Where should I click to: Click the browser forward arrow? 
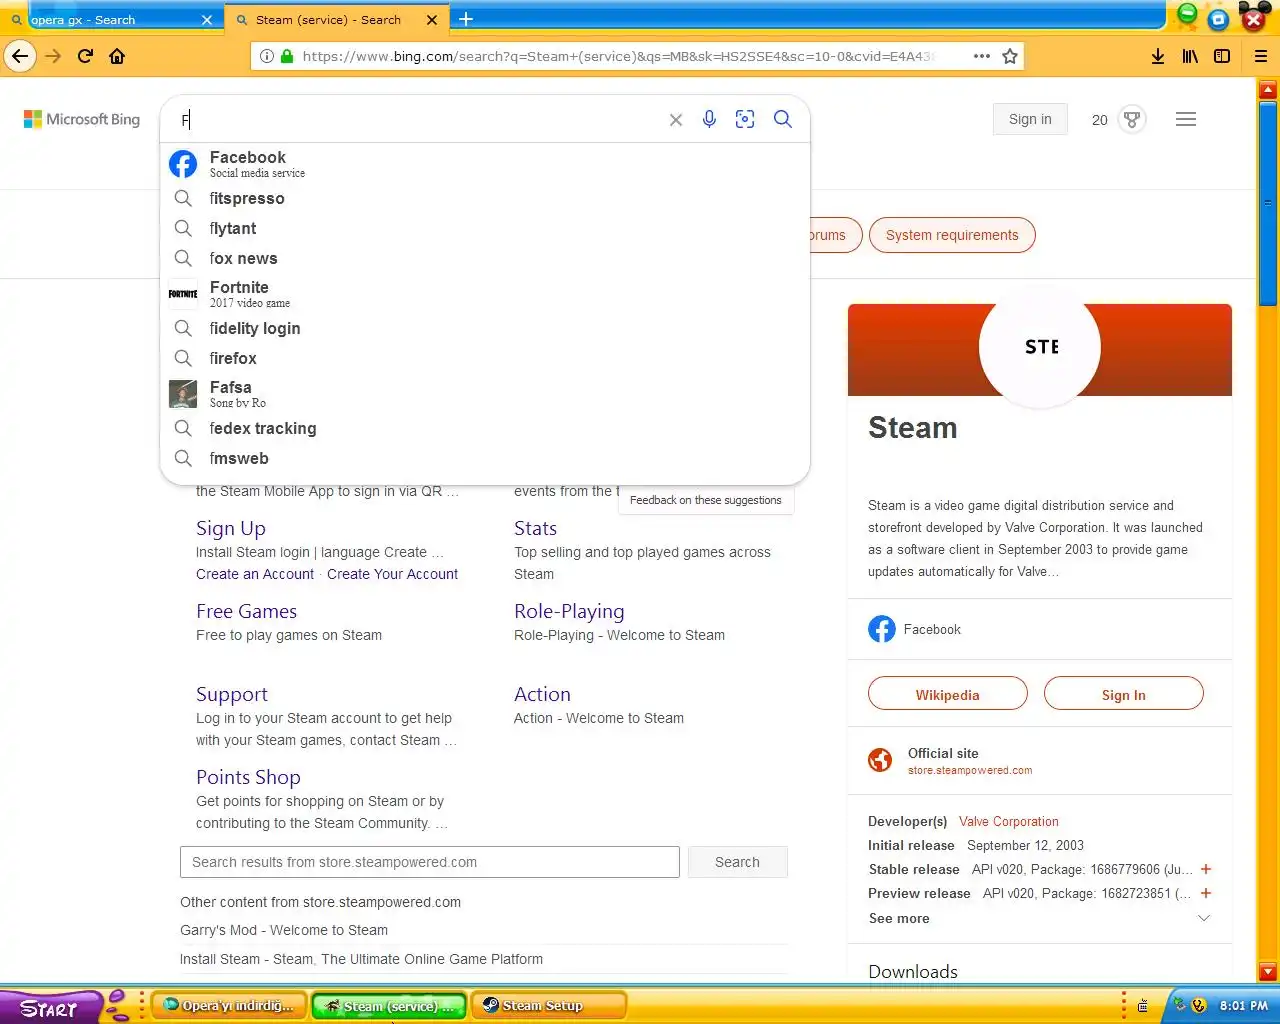53,56
